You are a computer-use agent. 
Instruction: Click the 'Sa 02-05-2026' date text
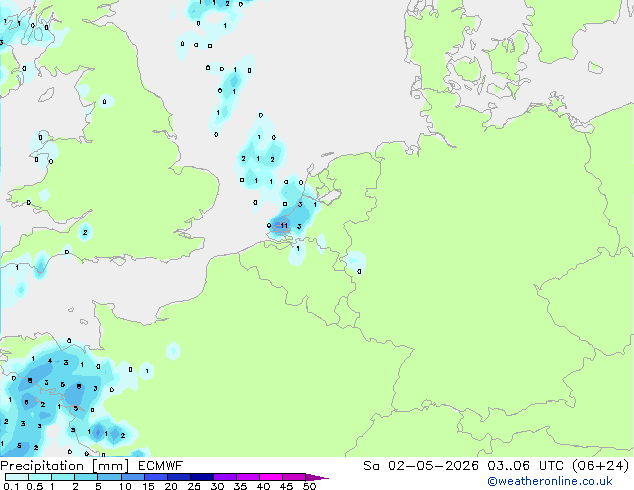(421, 466)
